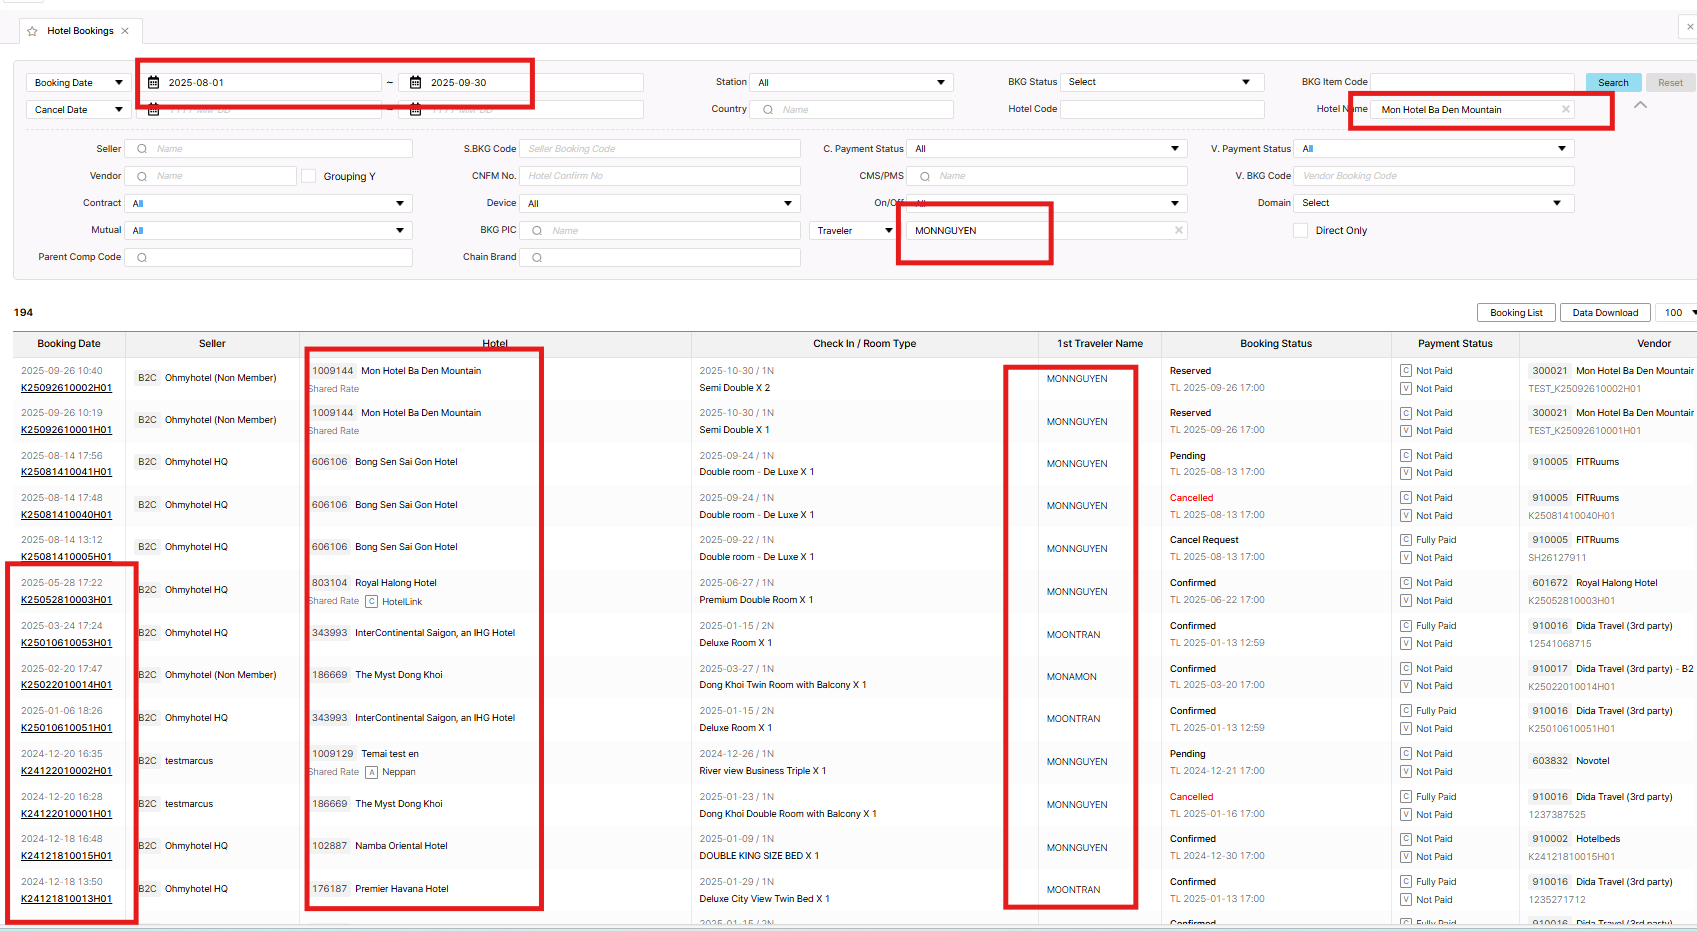Viewport: 1697px width, 931px height.
Task: Click the search icon in Seller field
Action: tap(142, 149)
